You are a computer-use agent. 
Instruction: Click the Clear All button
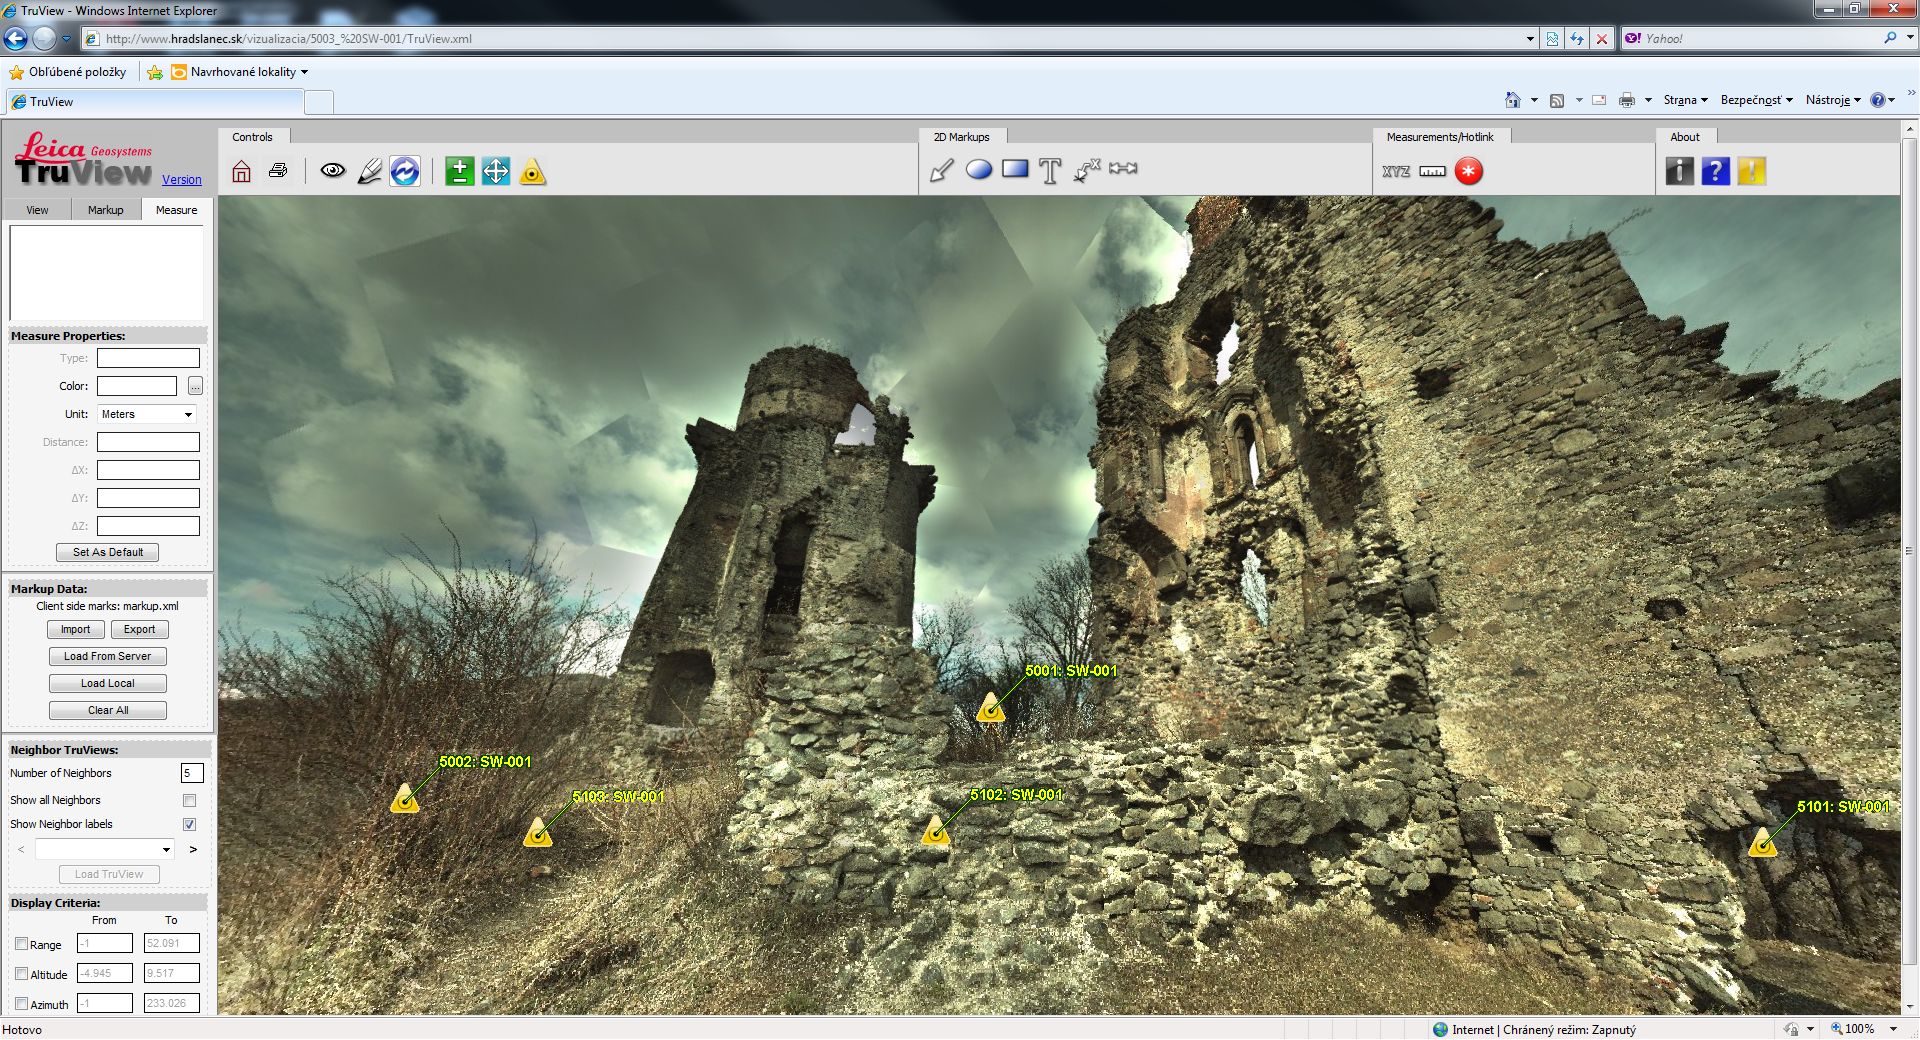click(x=108, y=710)
